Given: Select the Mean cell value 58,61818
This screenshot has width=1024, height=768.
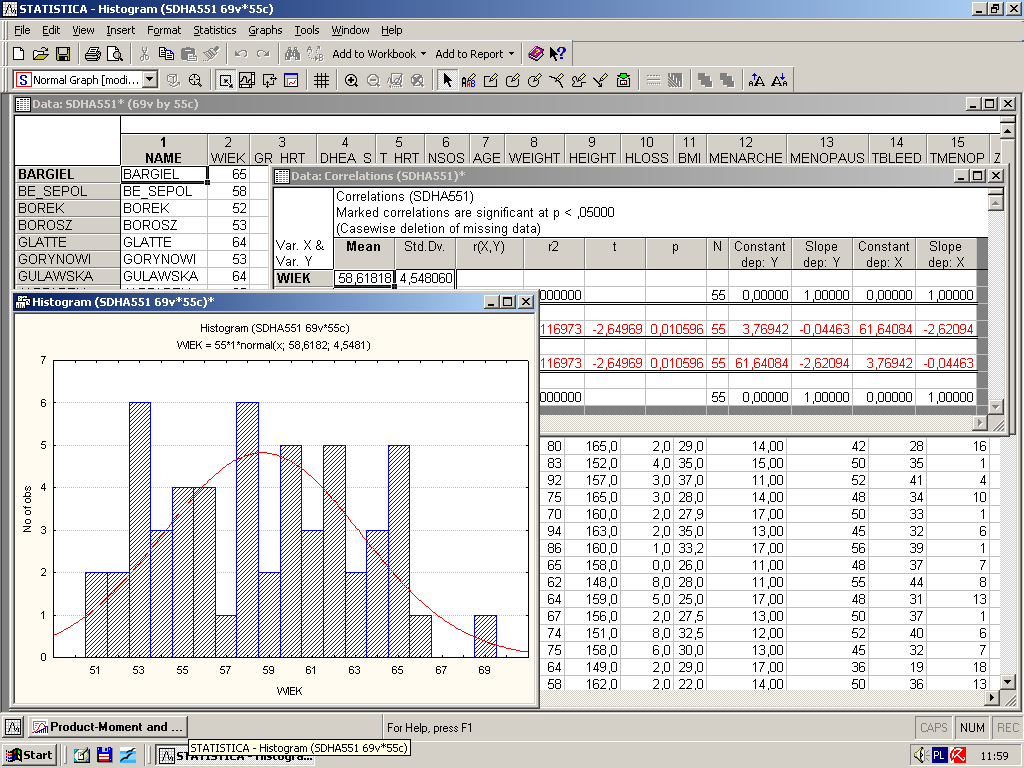Looking at the screenshot, I should (x=364, y=278).
